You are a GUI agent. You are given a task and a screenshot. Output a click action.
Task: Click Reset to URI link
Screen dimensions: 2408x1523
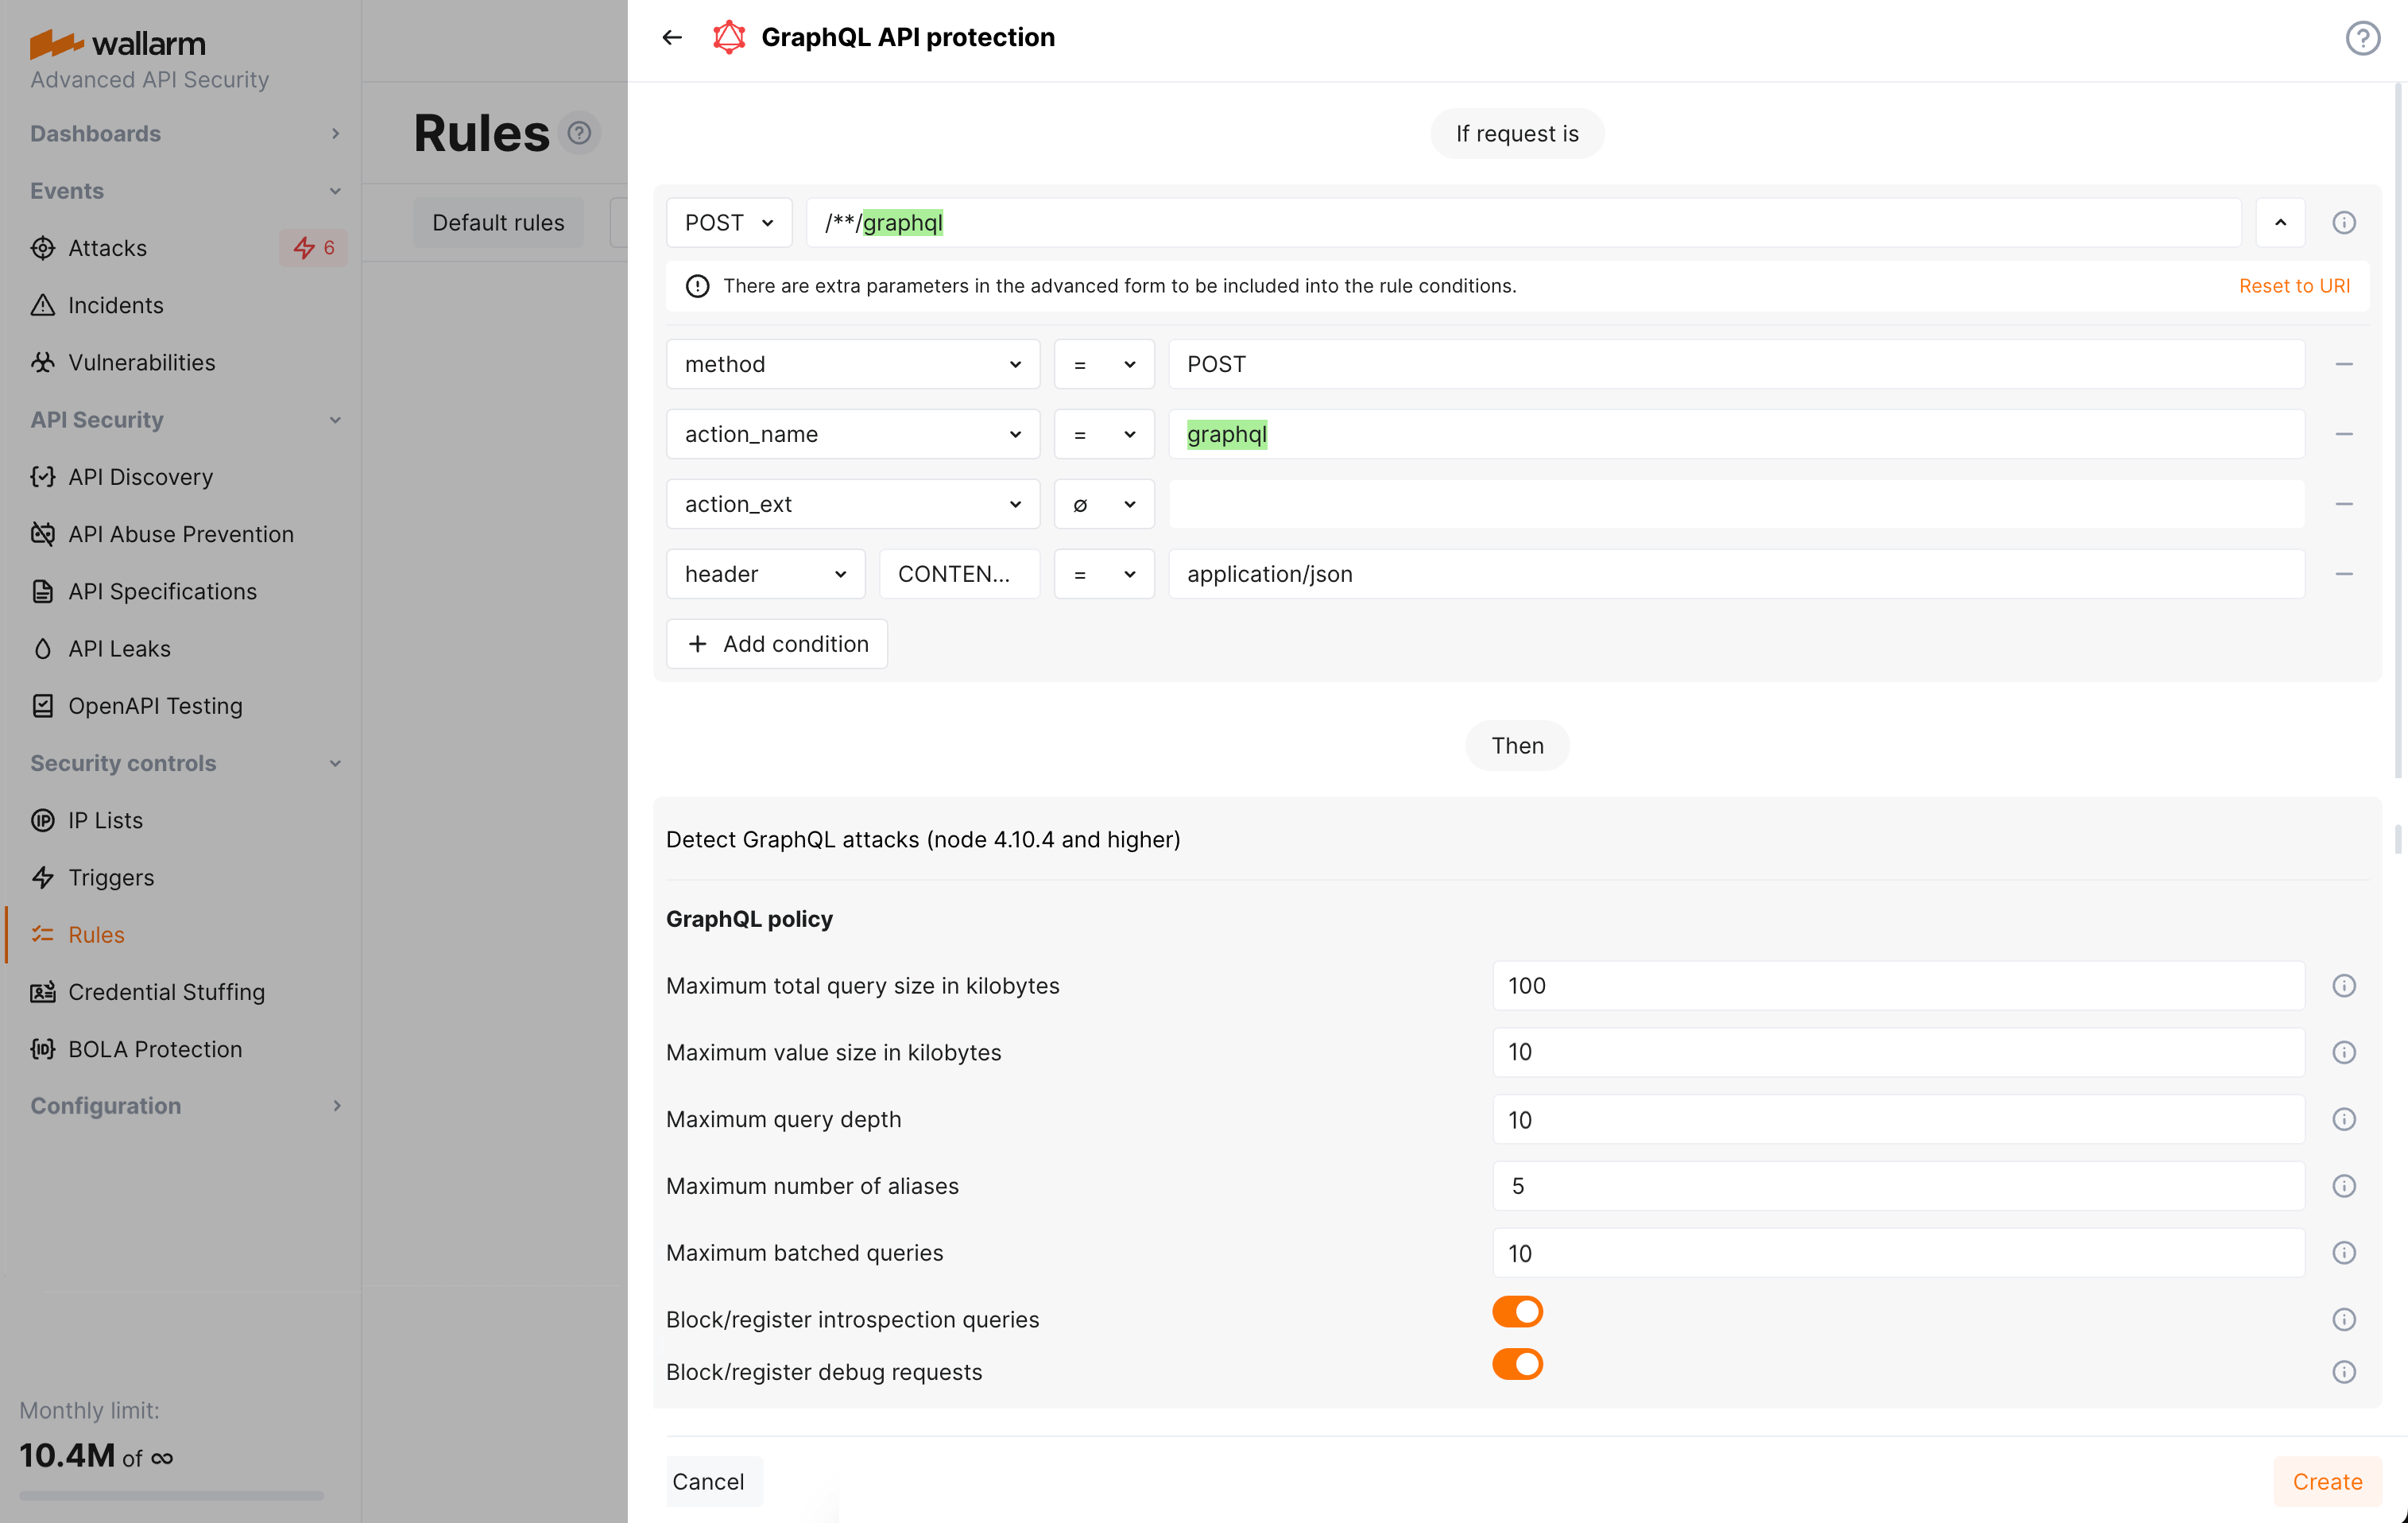[x=2295, y=285]
